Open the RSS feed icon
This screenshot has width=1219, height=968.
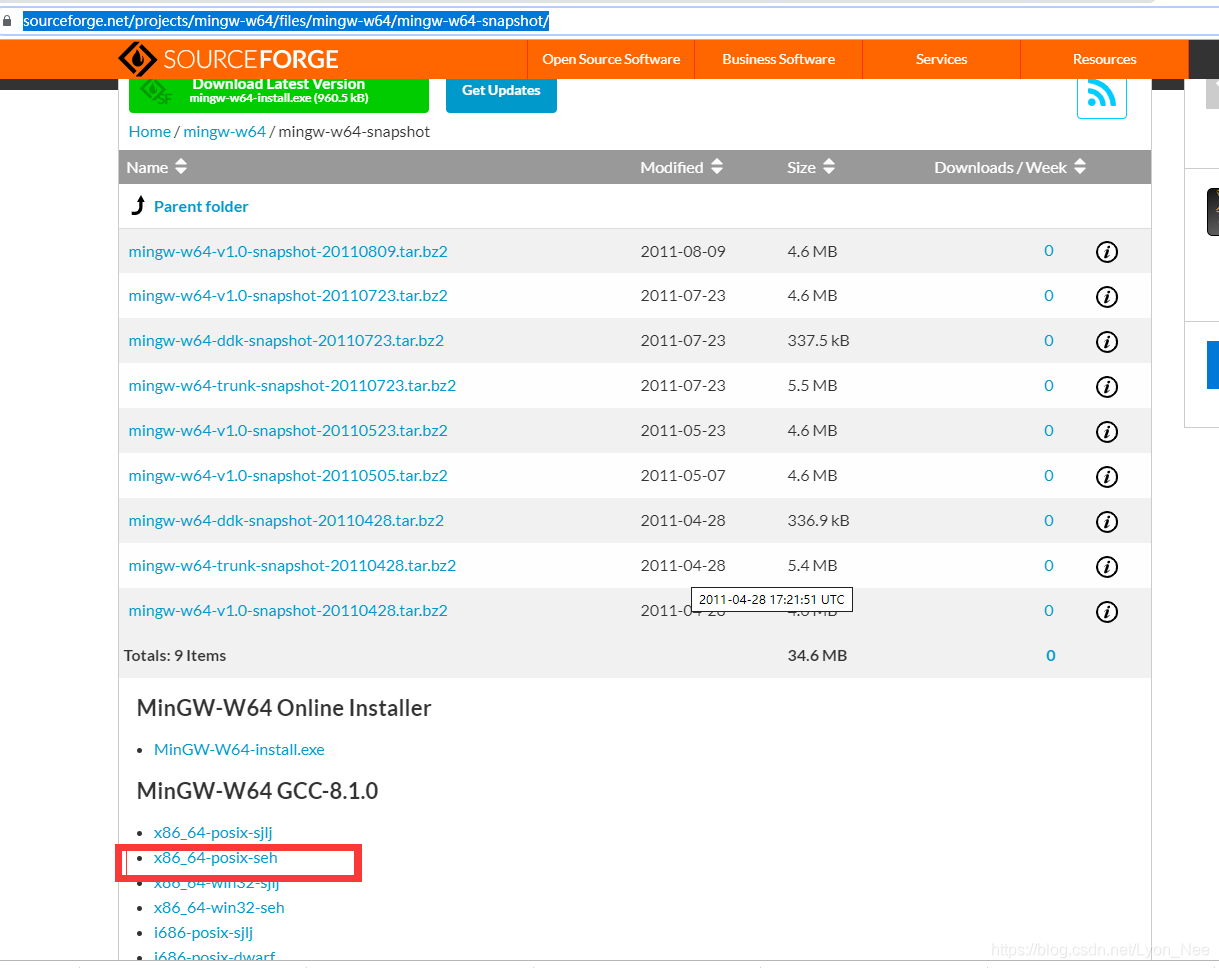[x=1101, y=95]
